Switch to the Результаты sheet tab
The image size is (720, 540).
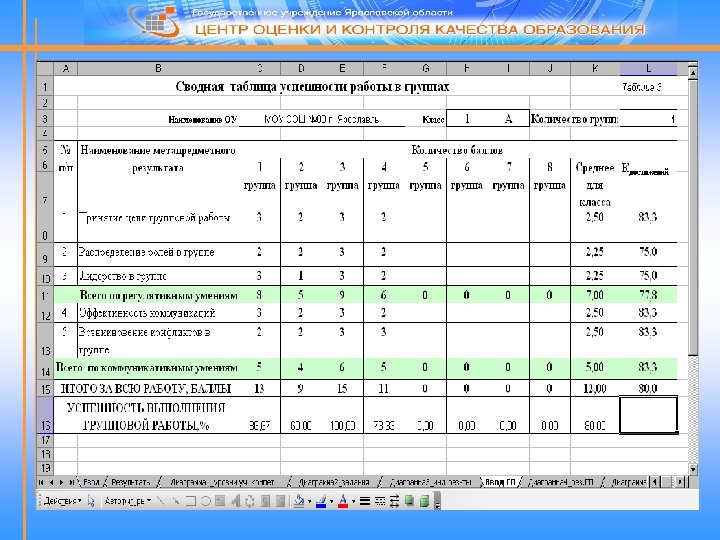click(x=131, y=482)
